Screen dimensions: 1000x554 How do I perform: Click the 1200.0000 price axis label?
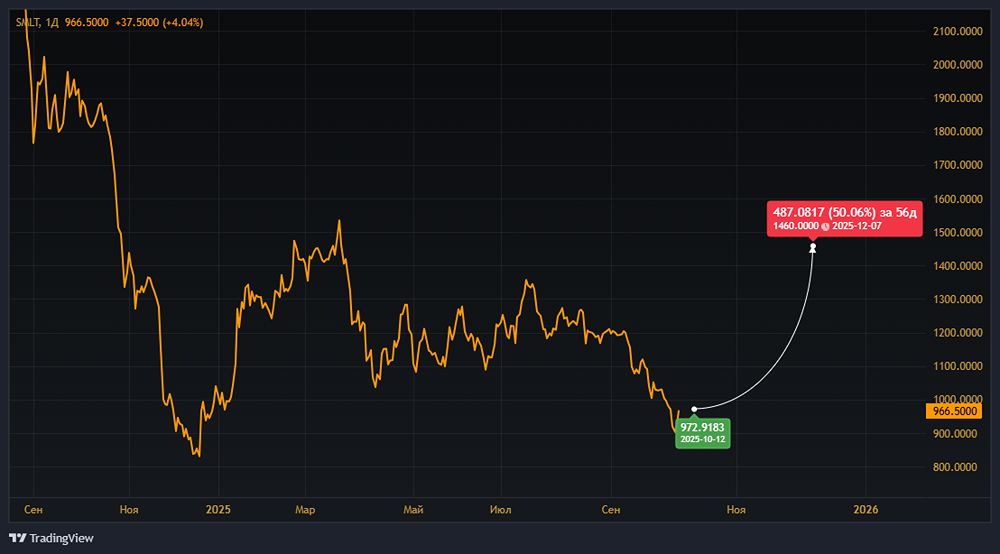click(x=957, y=333)
